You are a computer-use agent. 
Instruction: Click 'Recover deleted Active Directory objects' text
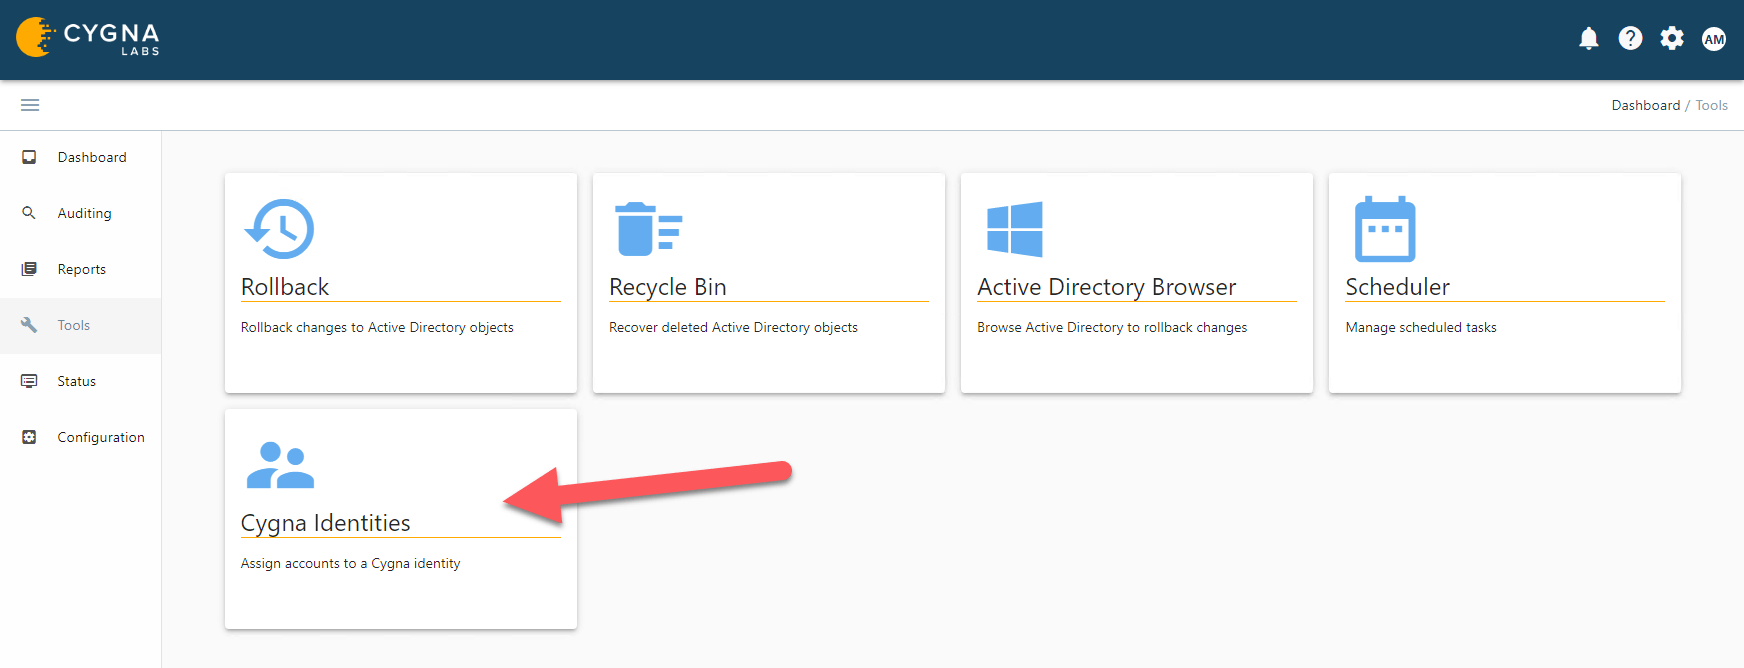click(x=733, y=327)
